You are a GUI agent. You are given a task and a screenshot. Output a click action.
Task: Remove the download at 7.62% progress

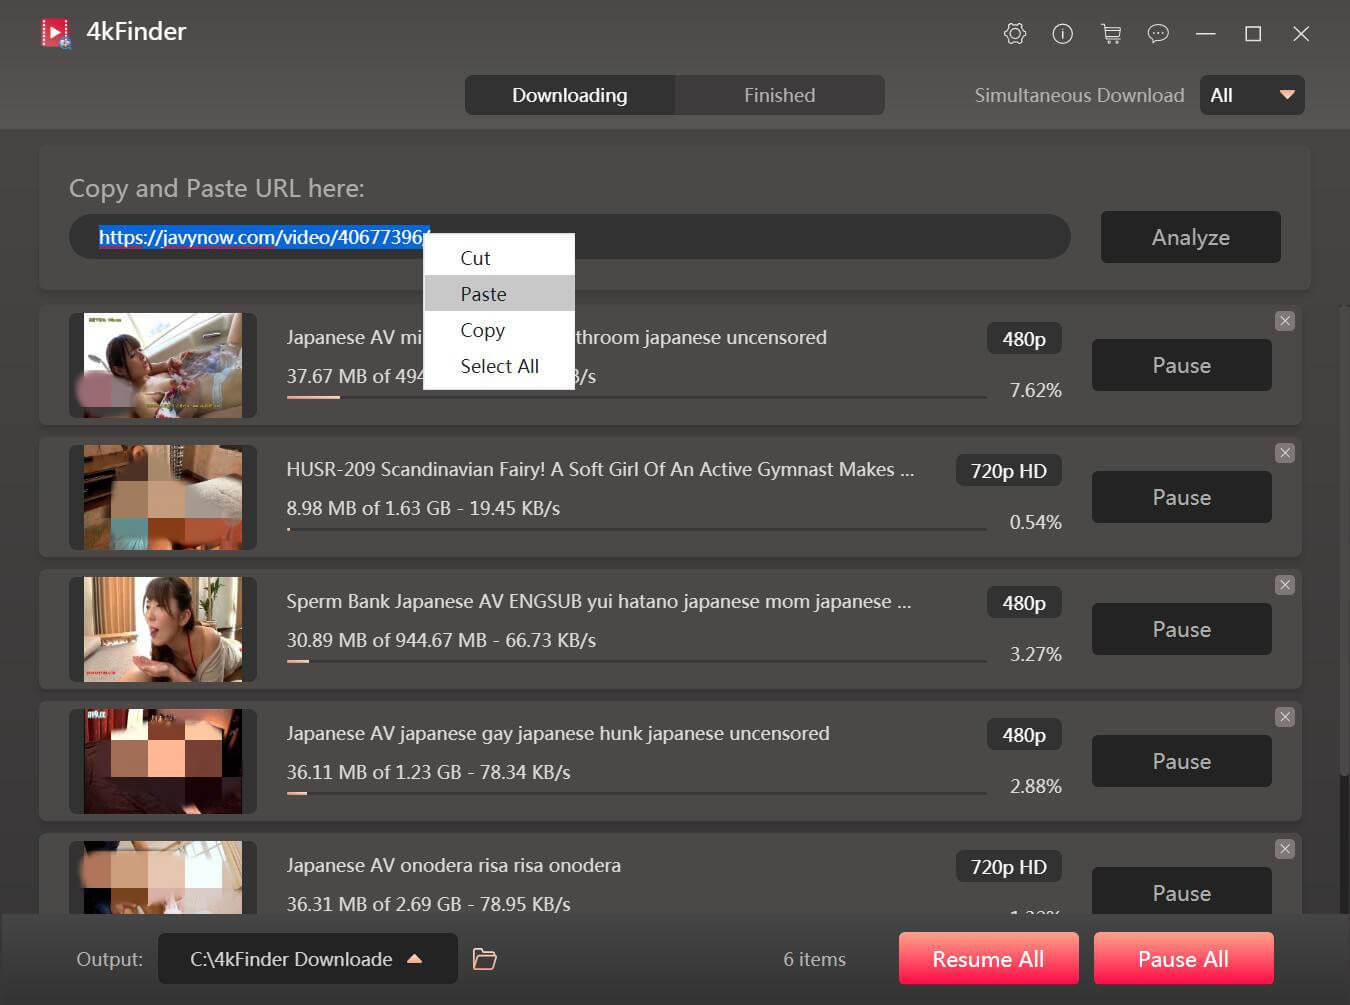tap(1285, 321)
